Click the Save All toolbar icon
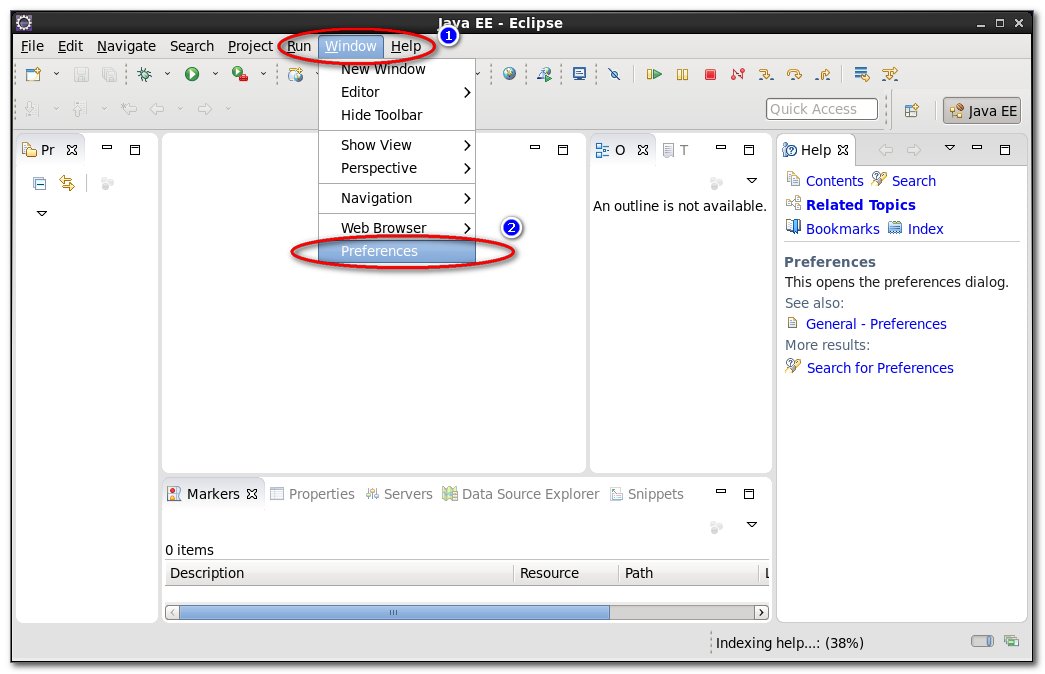This screenshot has height=674, width=1045. click(109, 74)
